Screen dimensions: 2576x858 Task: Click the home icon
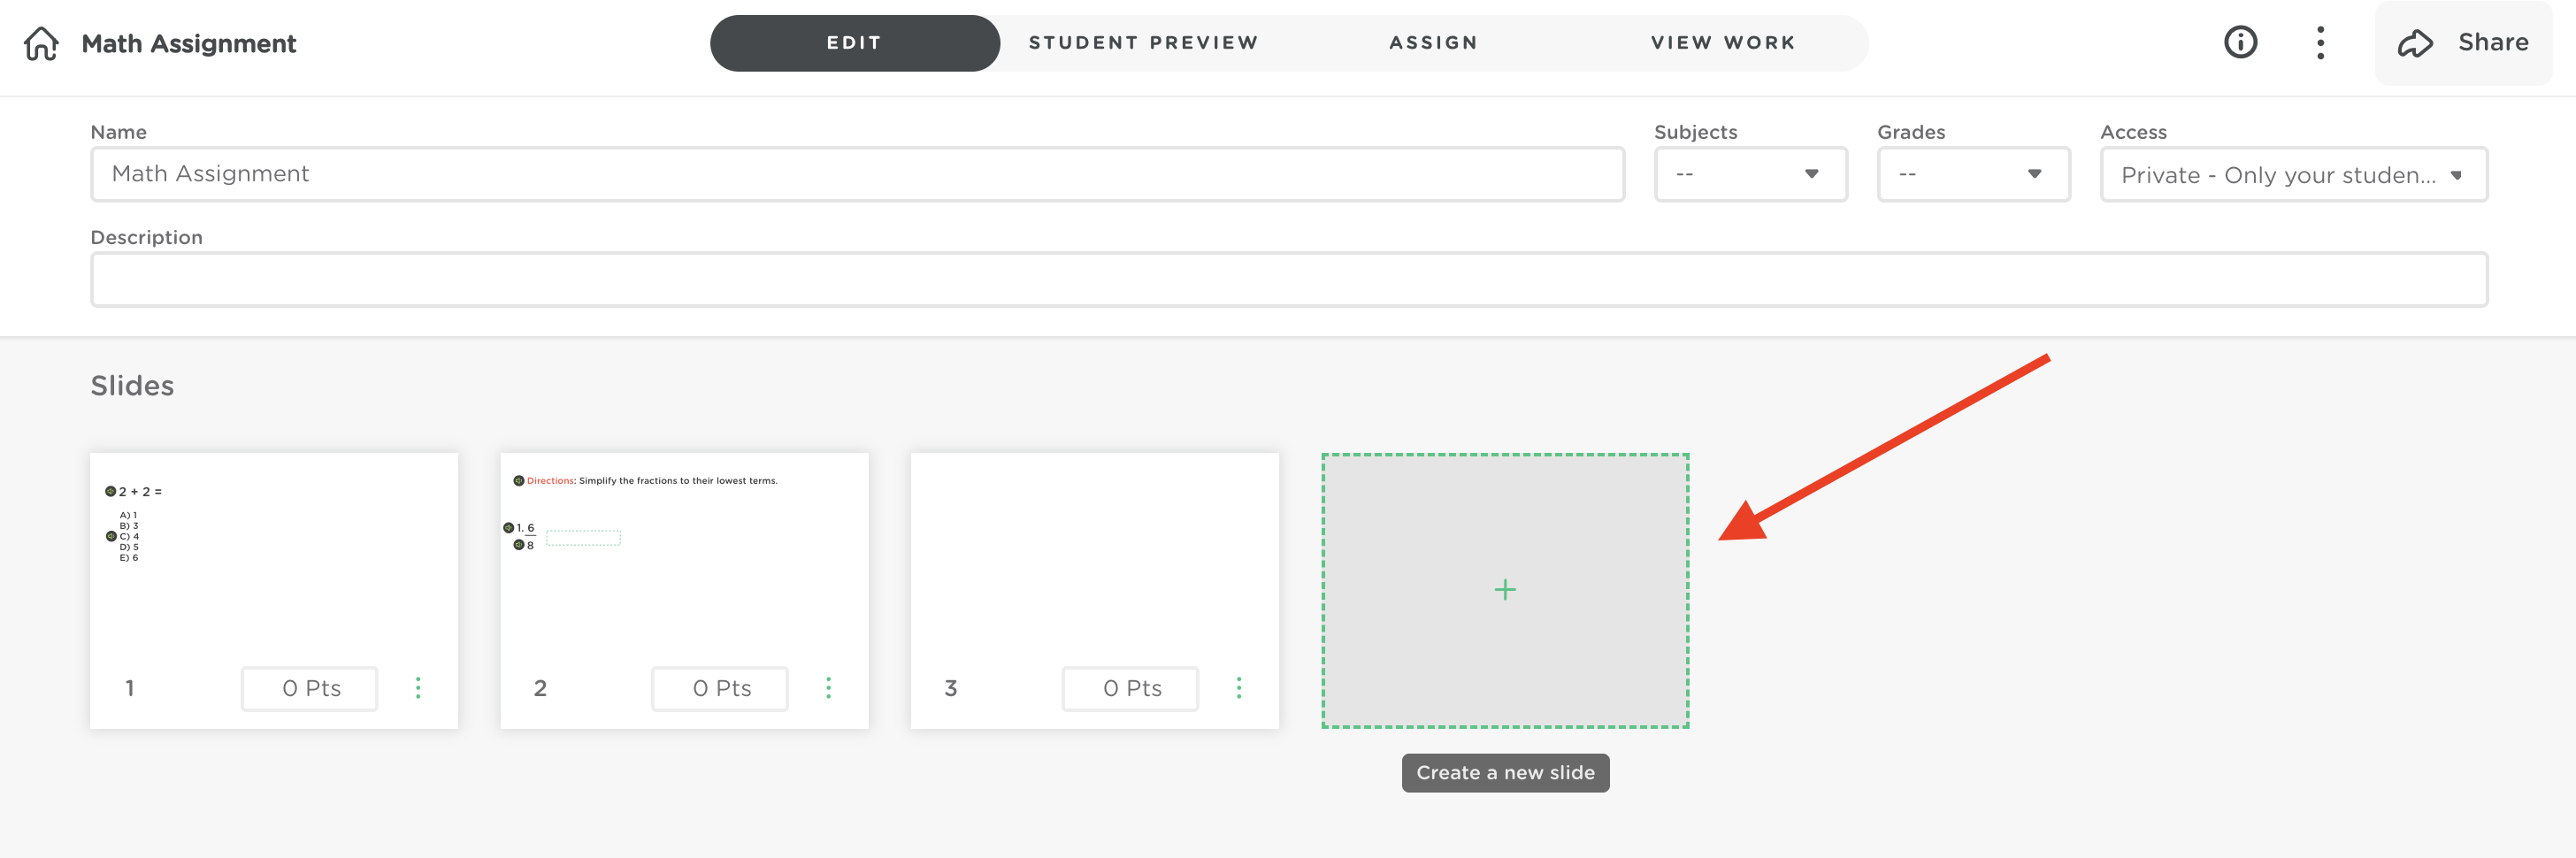pyautogui.click(x=42, y=42)
